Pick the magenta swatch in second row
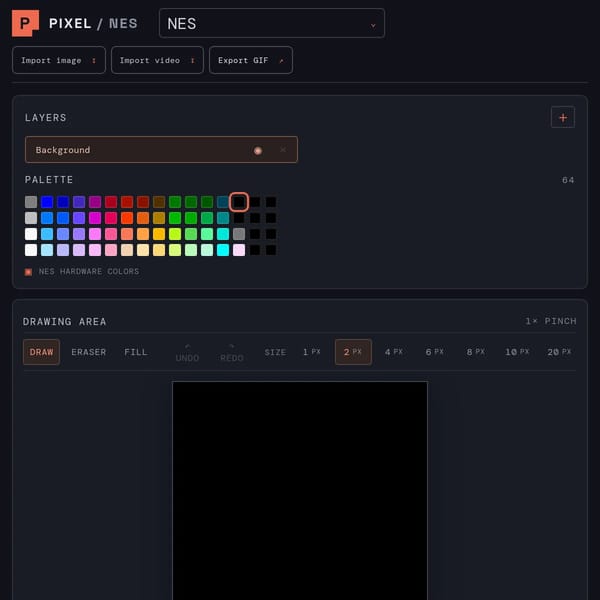 (x=95, y=218)
